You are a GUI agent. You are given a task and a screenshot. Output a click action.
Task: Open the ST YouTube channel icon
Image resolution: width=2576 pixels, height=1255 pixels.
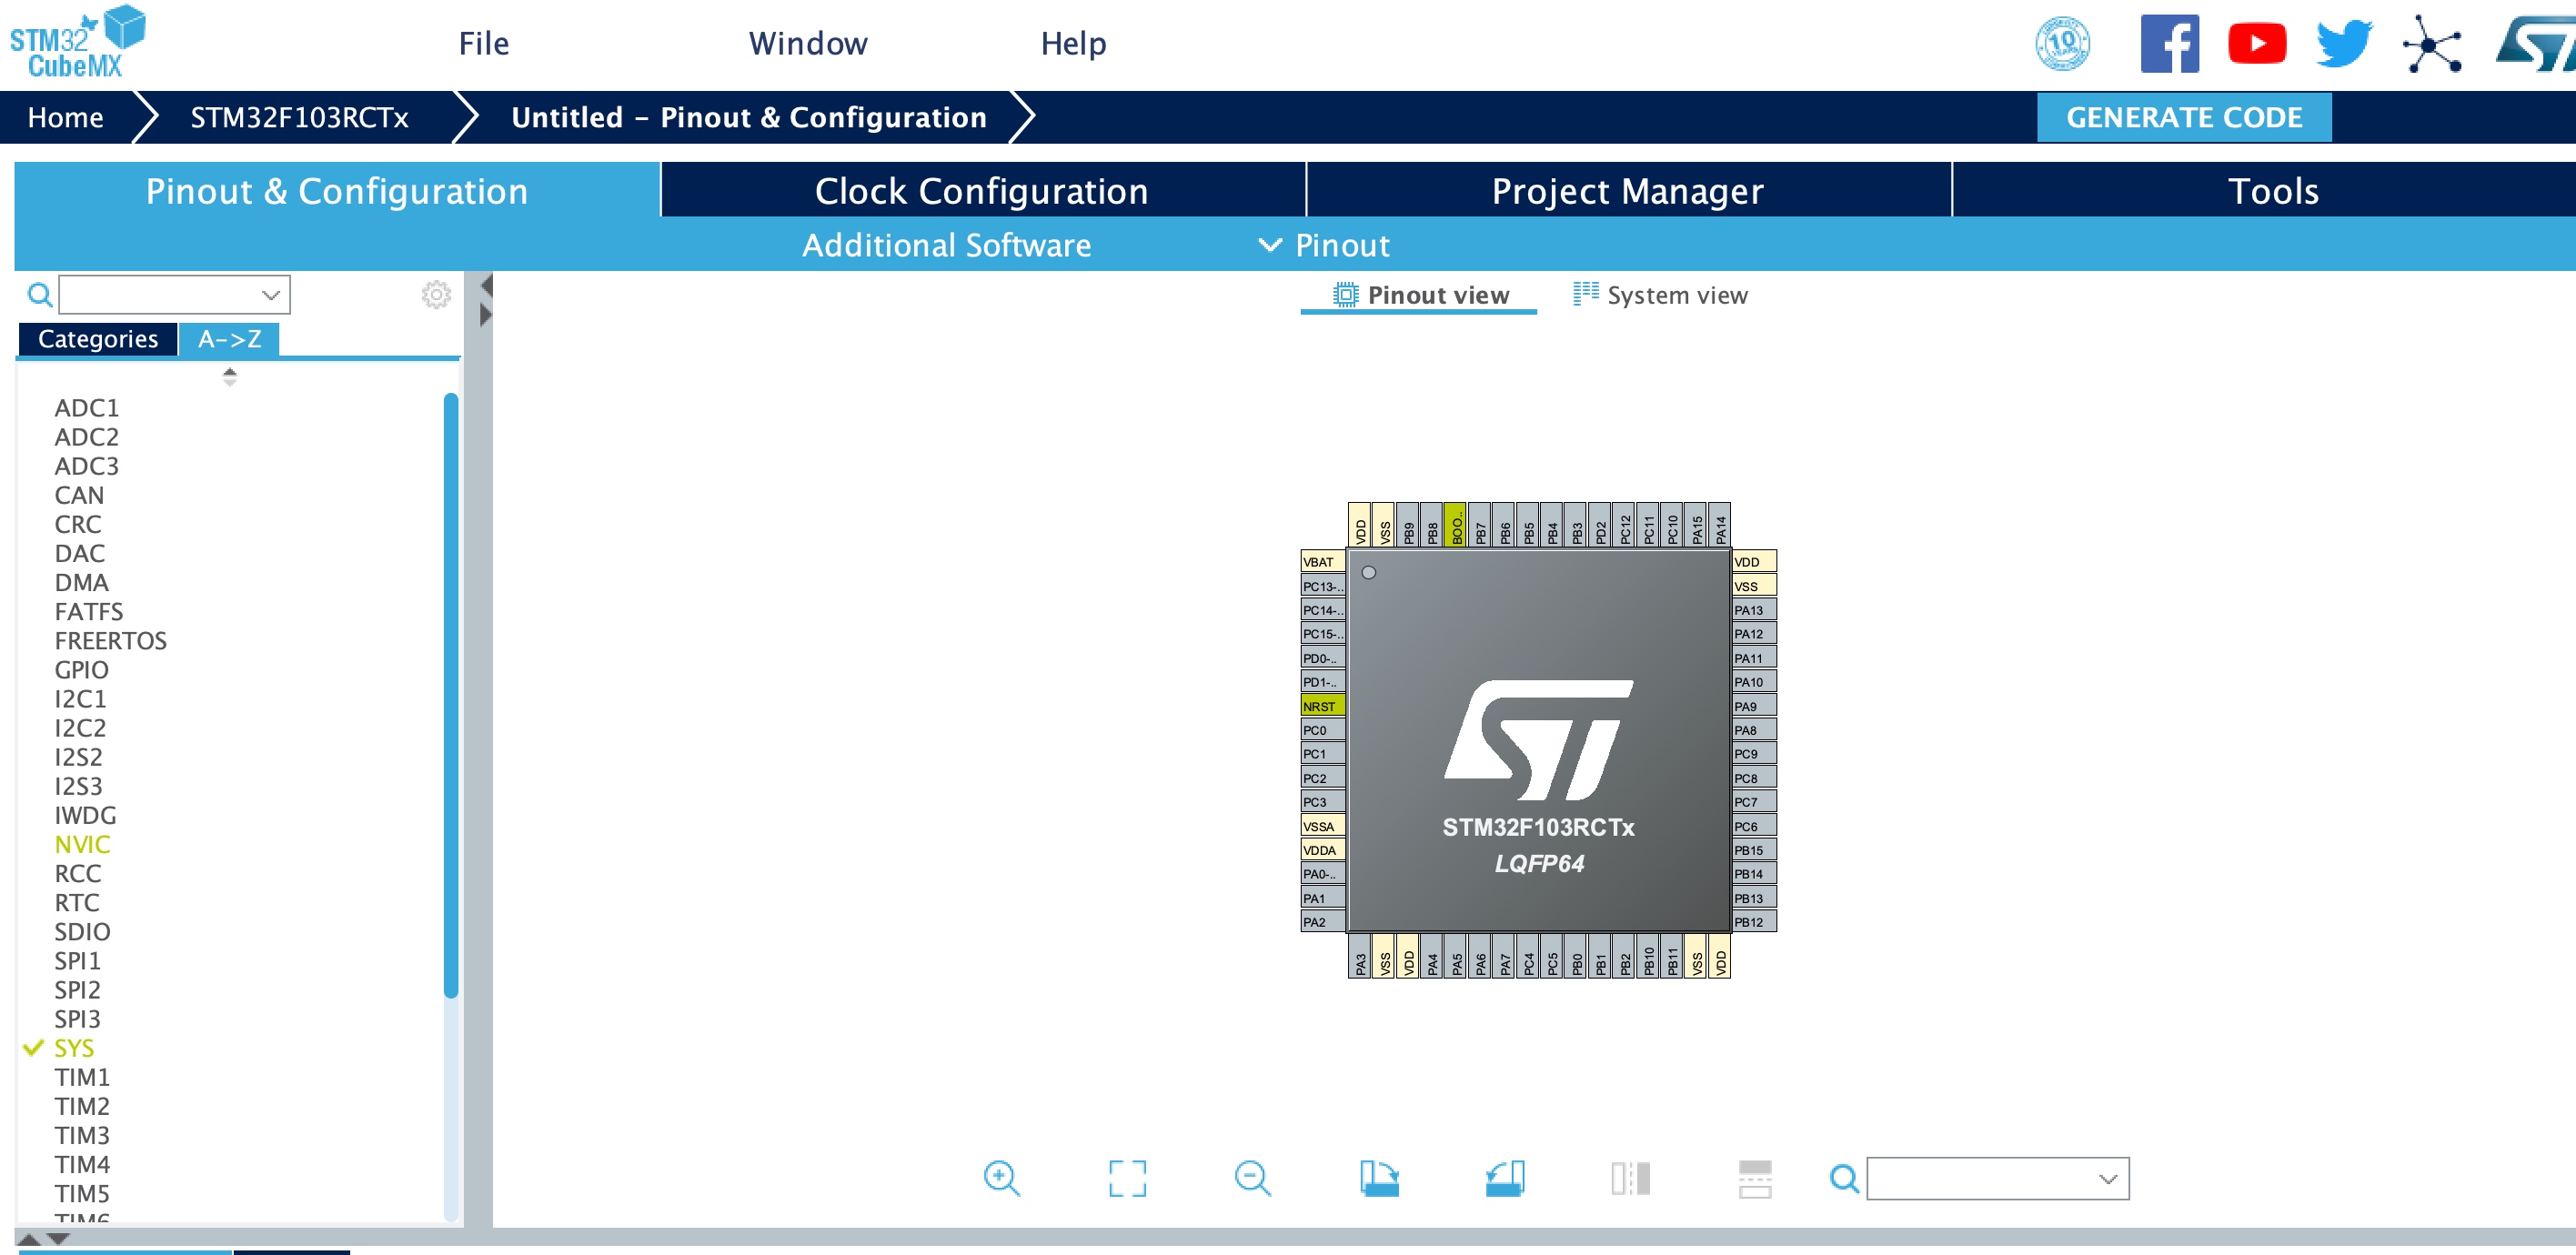coord(2256,44)
